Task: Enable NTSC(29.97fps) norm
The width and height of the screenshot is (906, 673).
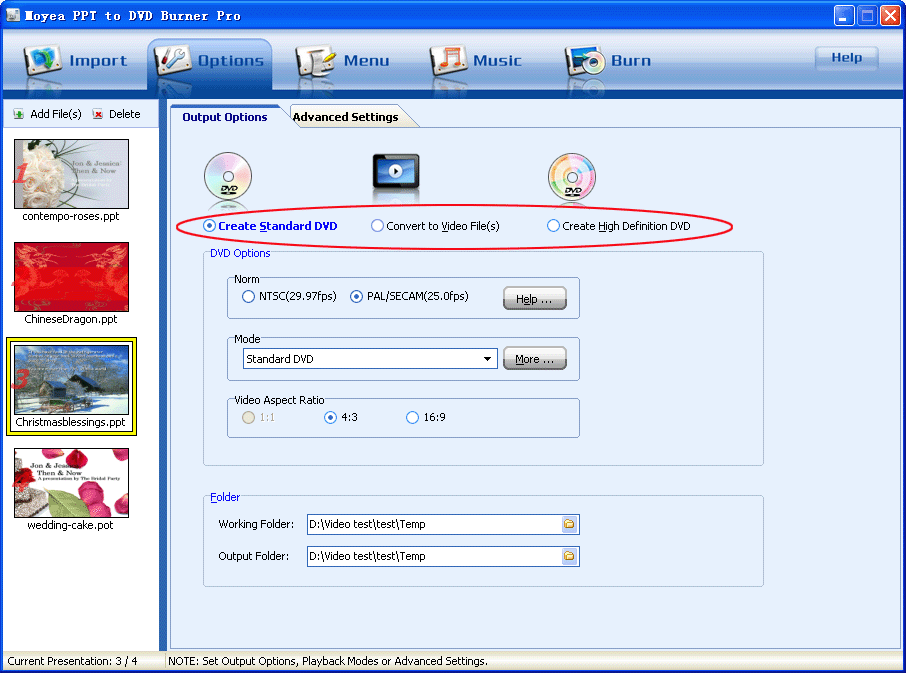Action: point(248,297)
